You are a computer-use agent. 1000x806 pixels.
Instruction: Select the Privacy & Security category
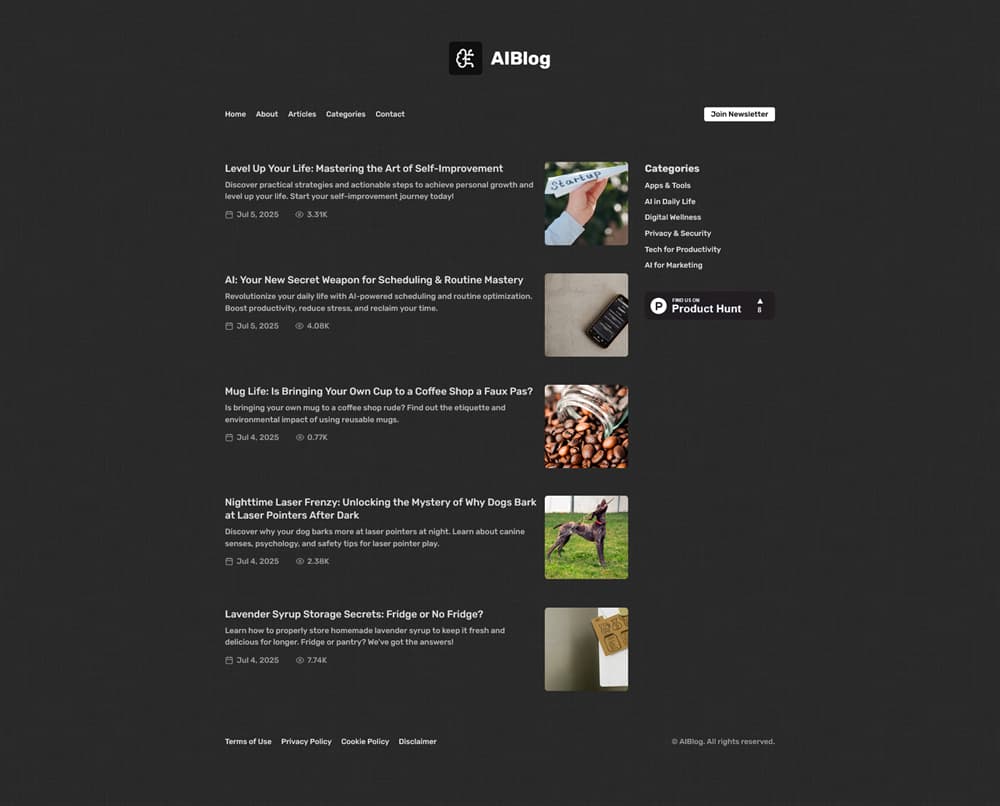point(677,233)
